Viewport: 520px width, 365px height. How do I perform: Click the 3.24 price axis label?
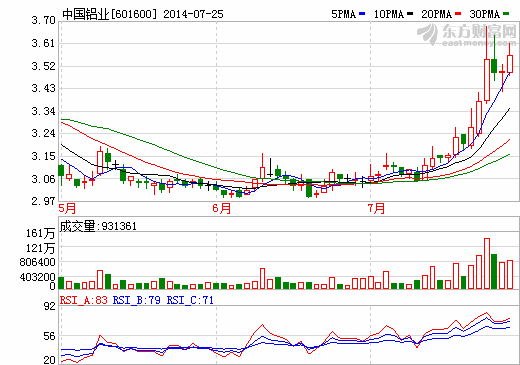(43, 133)
